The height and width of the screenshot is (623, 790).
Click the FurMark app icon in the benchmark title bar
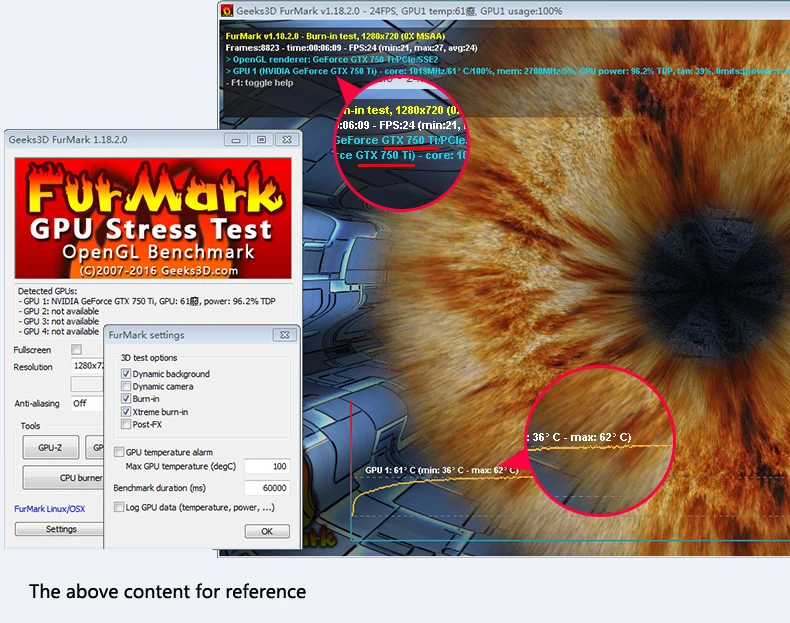pyautogui.click(x=227, y=11)
